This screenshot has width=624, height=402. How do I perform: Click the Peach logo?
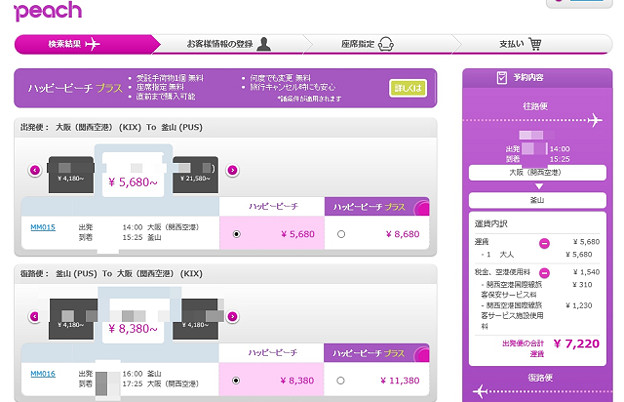(x=48, y=10)
